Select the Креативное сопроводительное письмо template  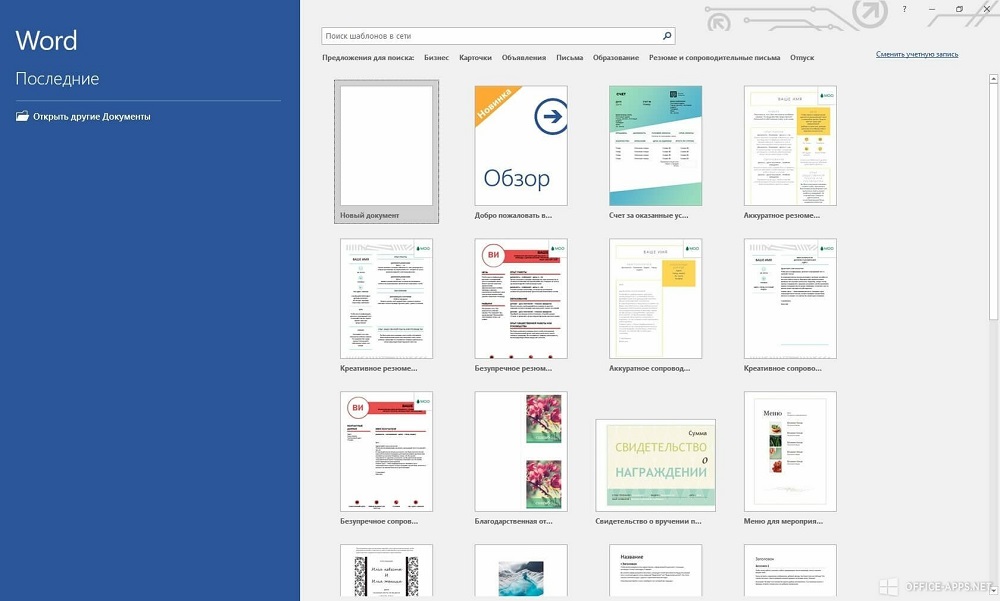[790, 299]
